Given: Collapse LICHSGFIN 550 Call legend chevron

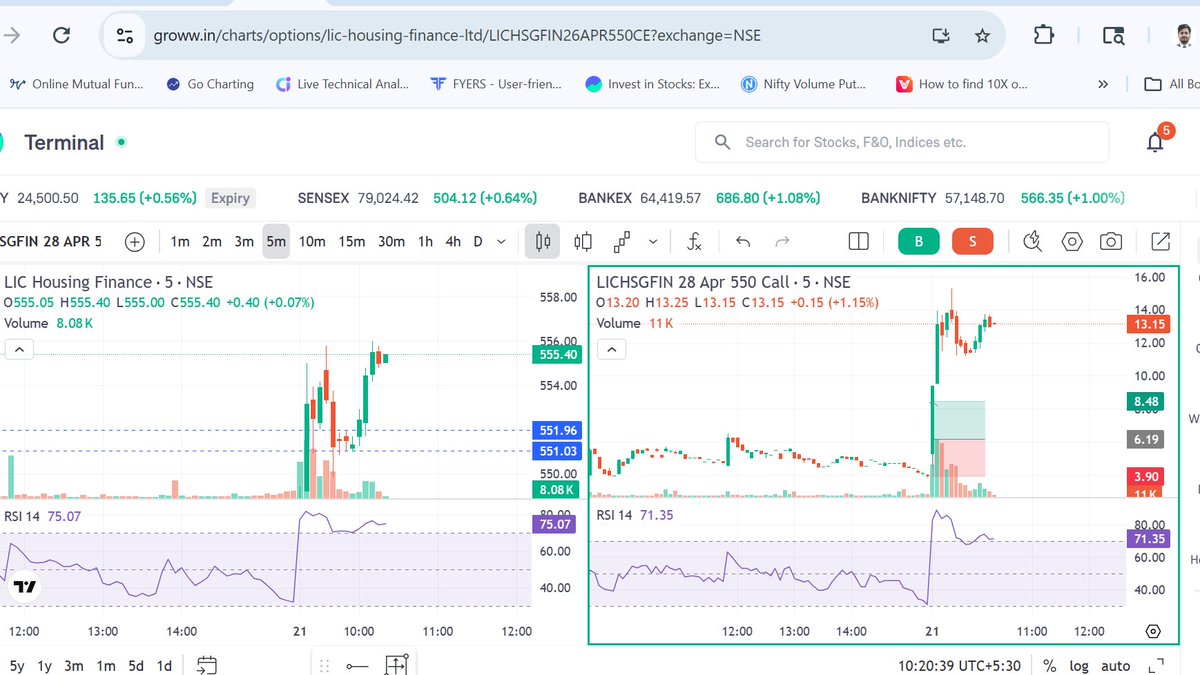Looking at the screenshot, I should click(611, 349).
